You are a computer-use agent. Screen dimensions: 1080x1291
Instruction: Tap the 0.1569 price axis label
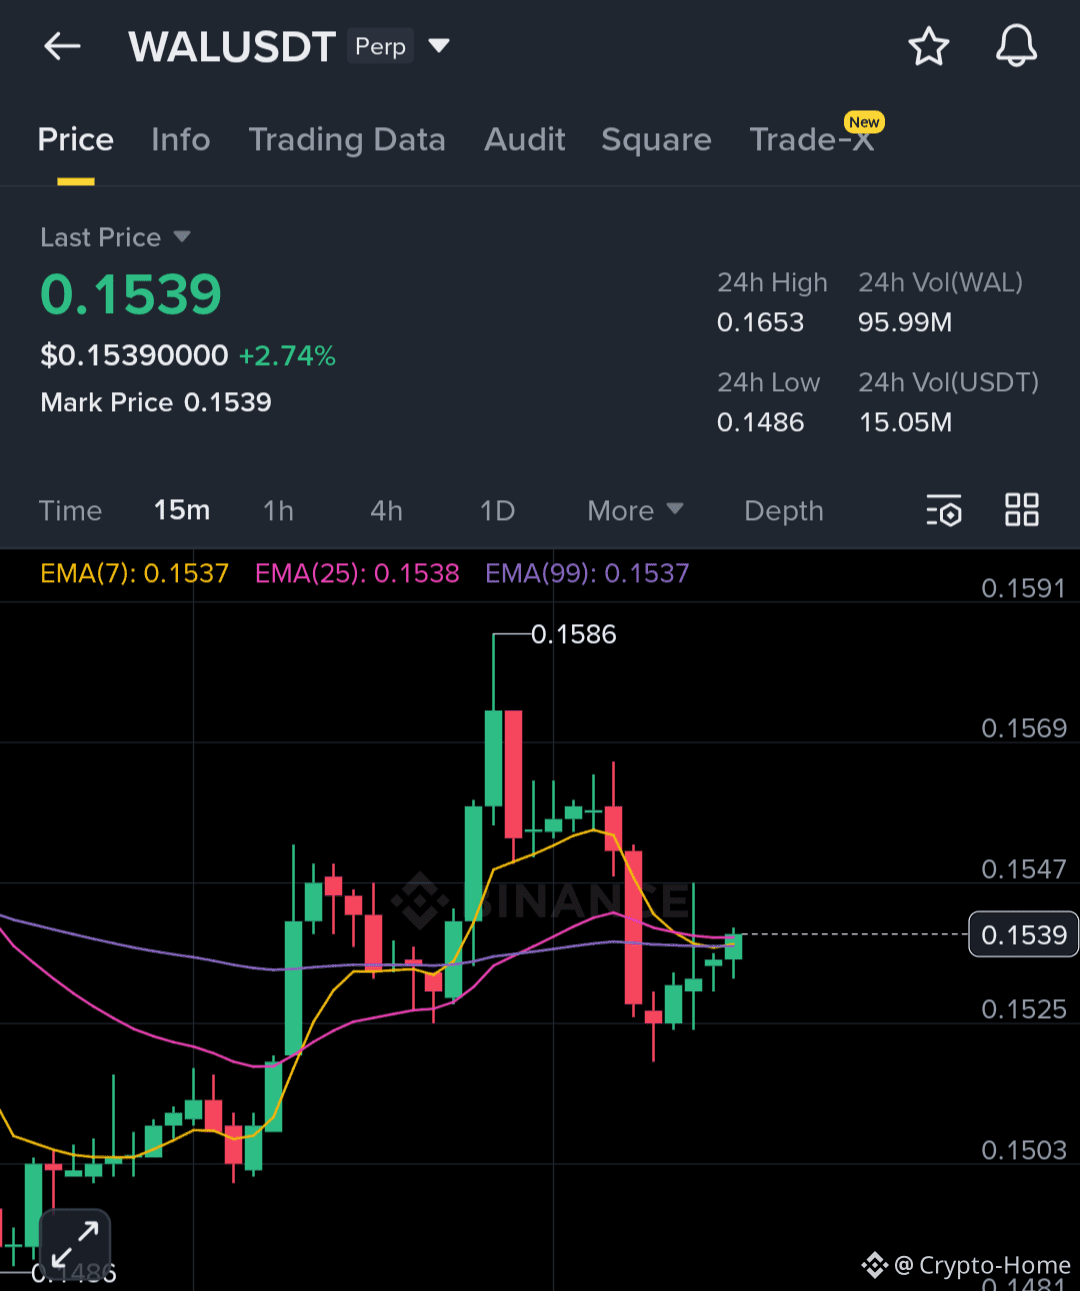point(1024,728)
